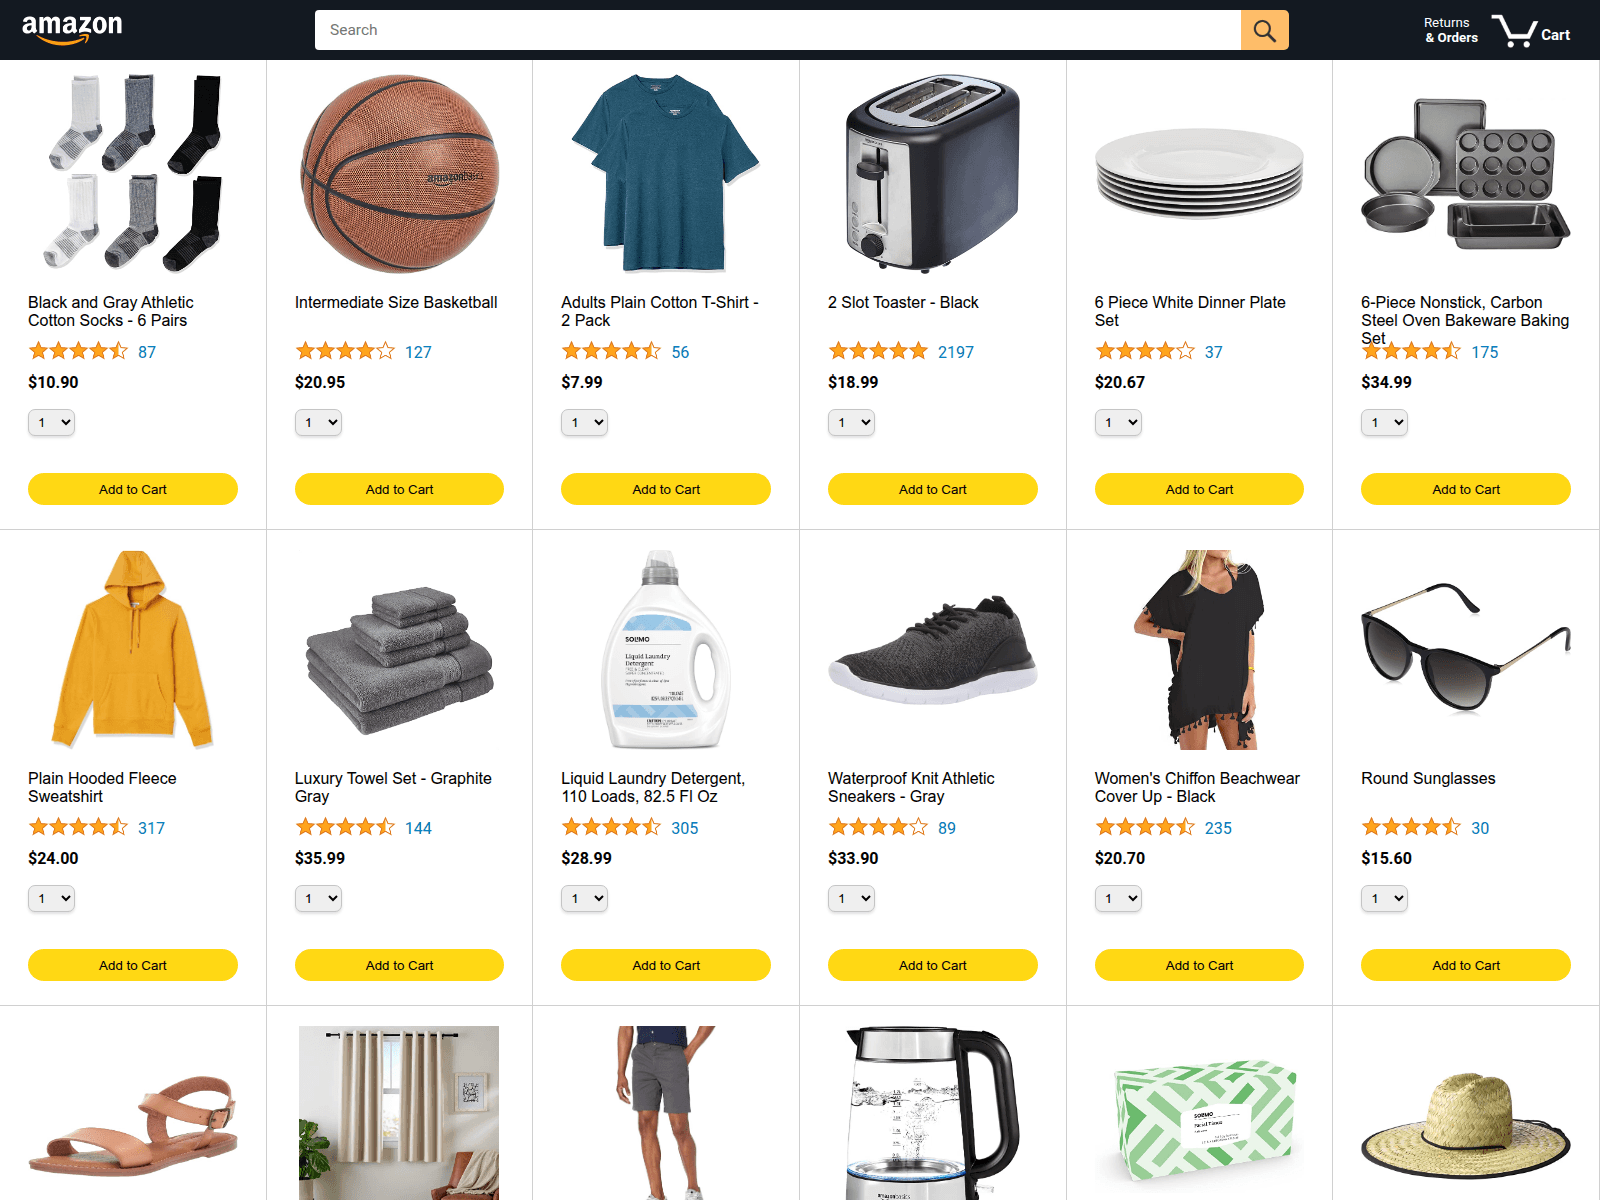Open quantity dropdown for Luxury Towel Set
The height and width of the screenshot is (1200, 1600).
pos(318,899)
